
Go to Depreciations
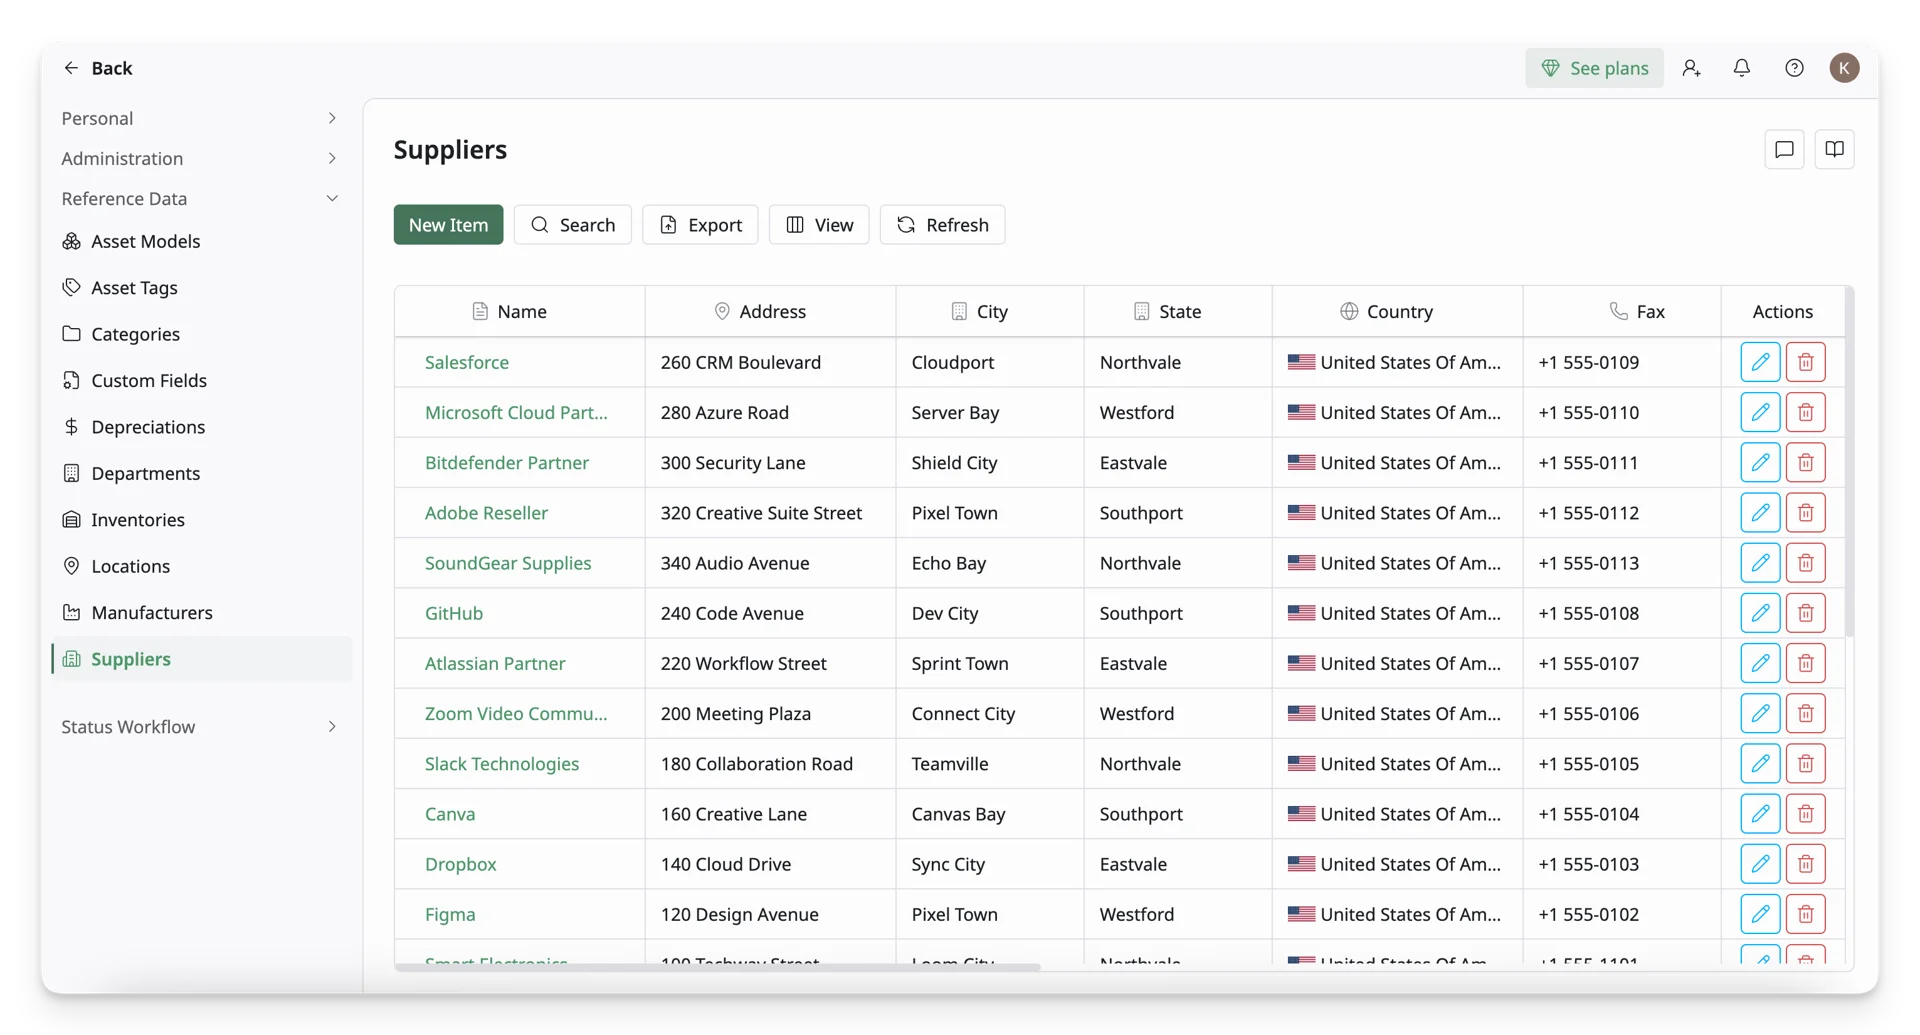tap(200, 427)
